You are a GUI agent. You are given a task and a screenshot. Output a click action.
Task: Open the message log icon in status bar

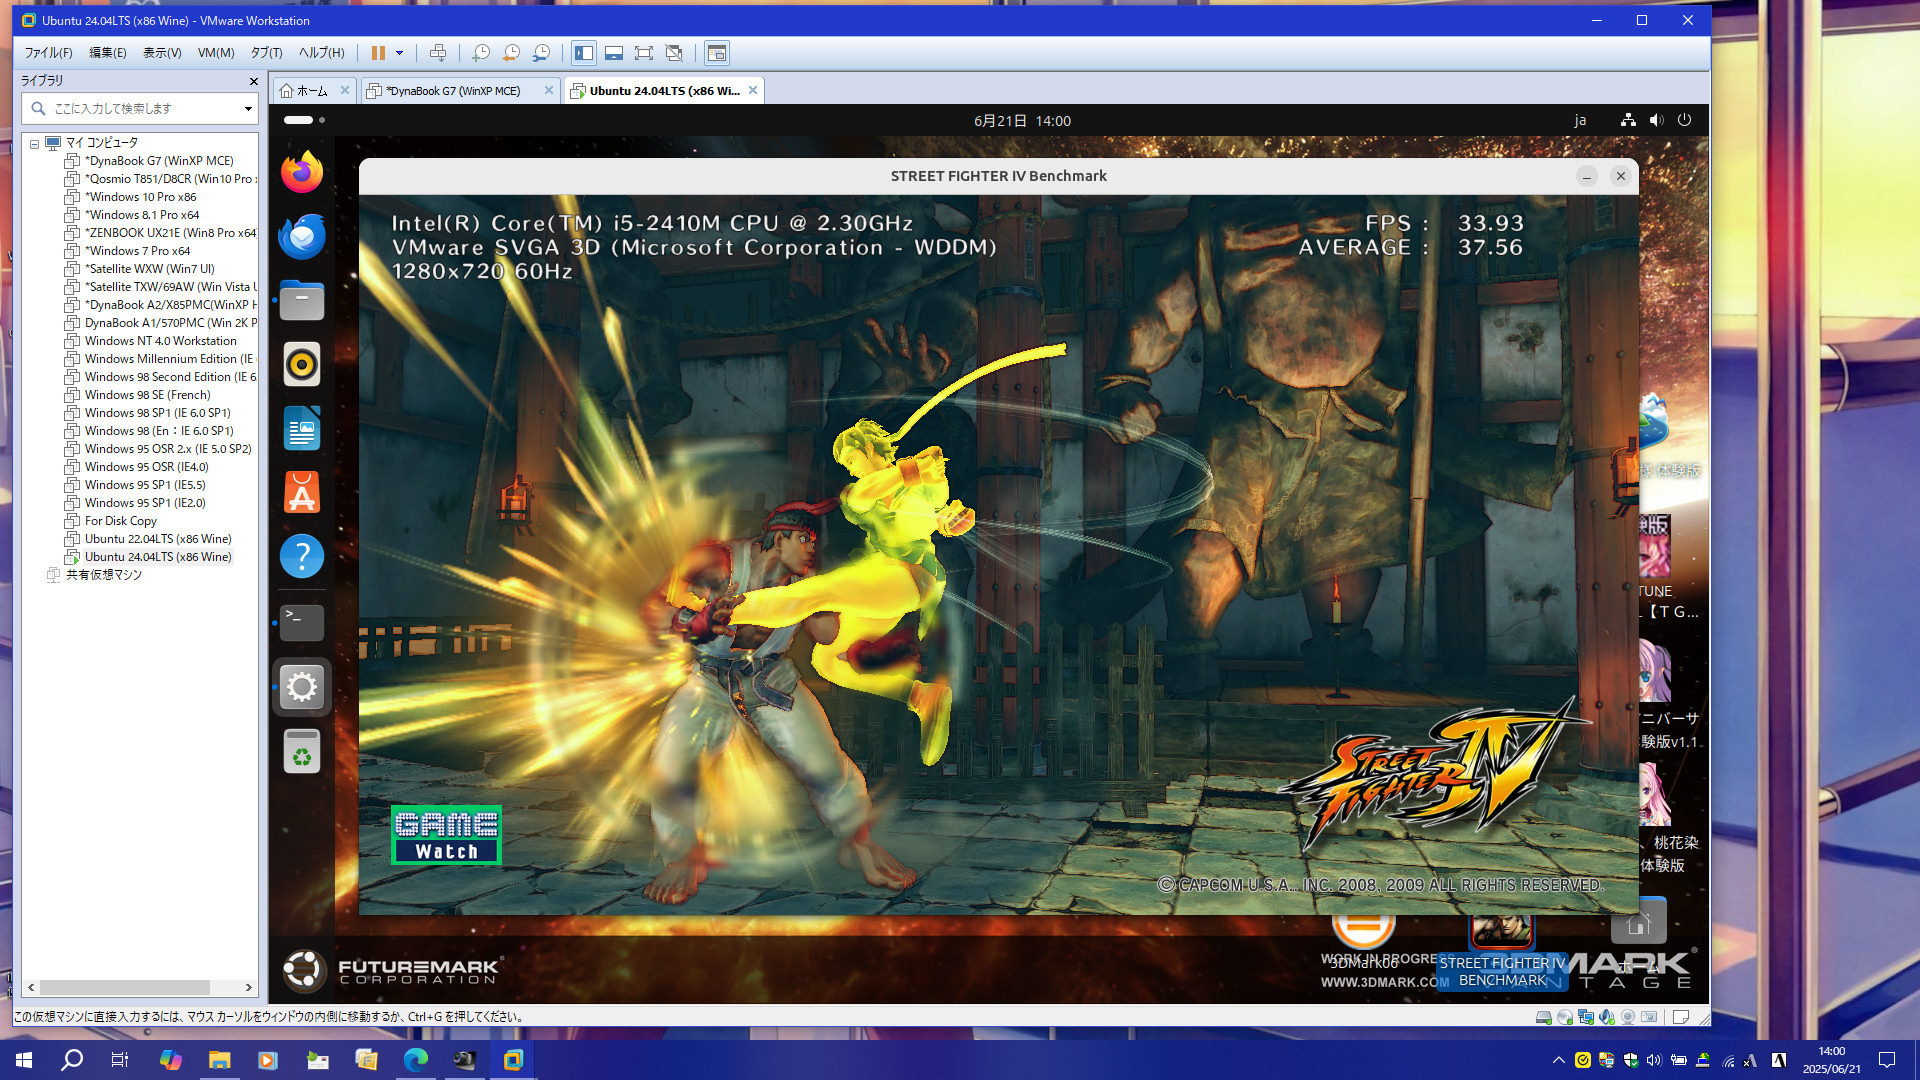pyautogui.click(x=1681, y=1017)
